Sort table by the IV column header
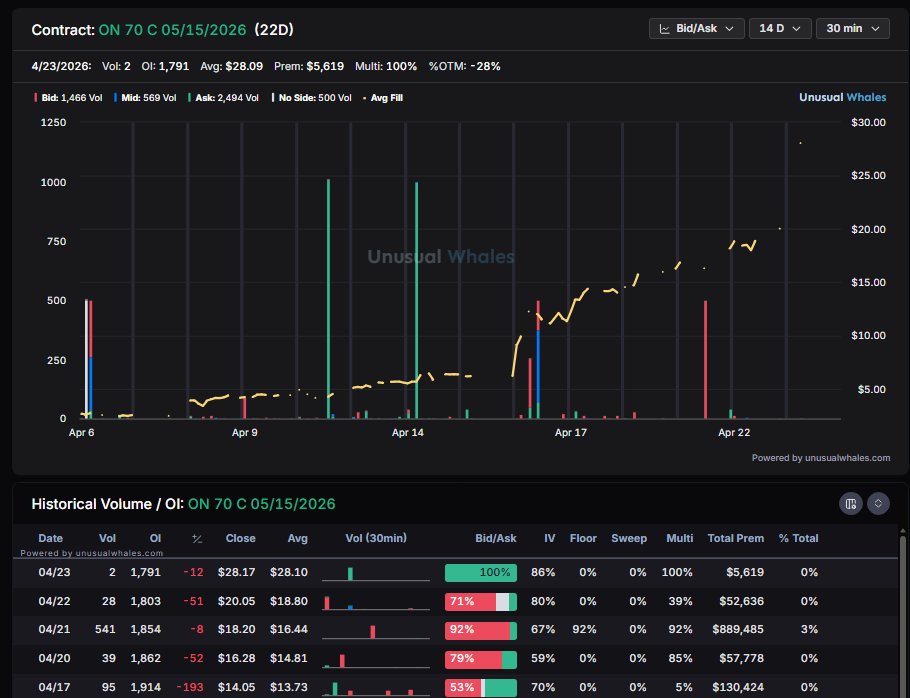This screenshot has width=910, height=698. (549, 538)
